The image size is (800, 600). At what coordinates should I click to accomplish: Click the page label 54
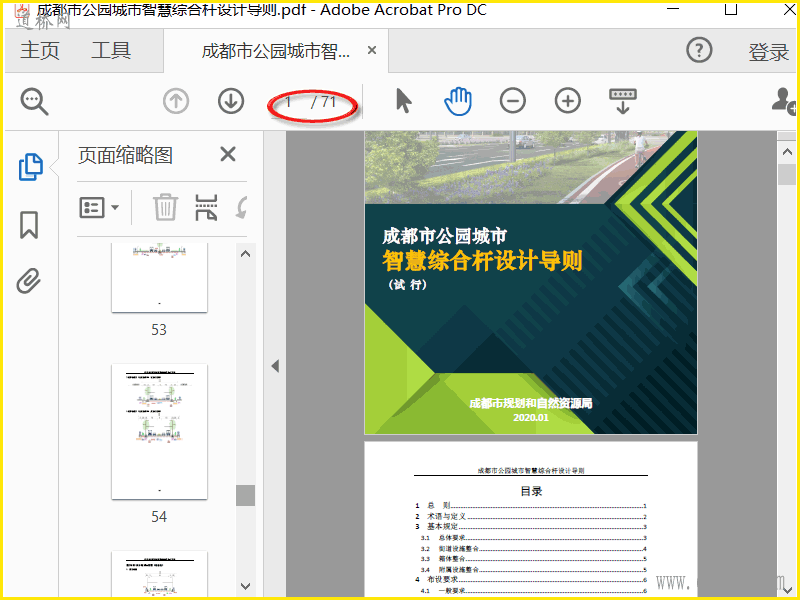click(159, 517)
